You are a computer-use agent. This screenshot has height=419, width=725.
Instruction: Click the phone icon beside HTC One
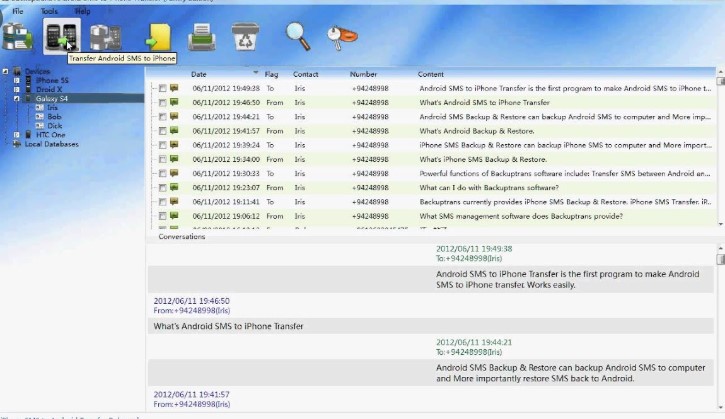click(28, 135)
